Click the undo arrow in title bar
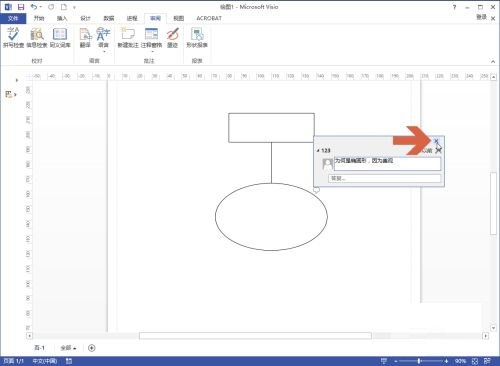The image size is (500, 366). point(34,7)
